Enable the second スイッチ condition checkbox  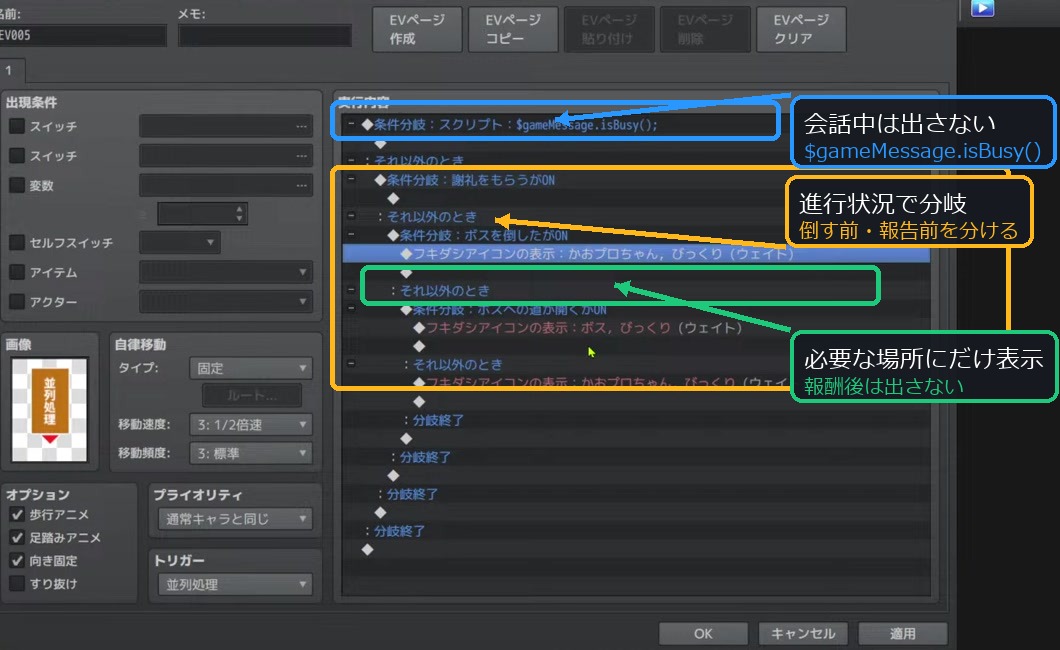click(17, 155)
